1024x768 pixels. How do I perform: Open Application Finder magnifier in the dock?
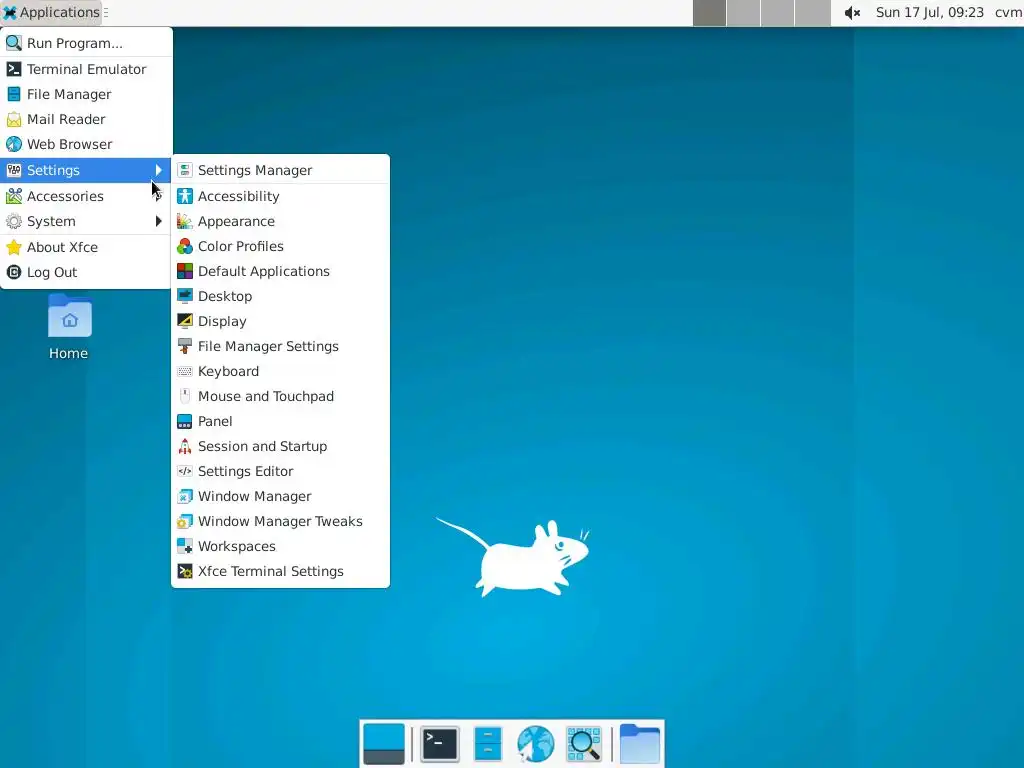pyautogui.click(x=583, y=744)
